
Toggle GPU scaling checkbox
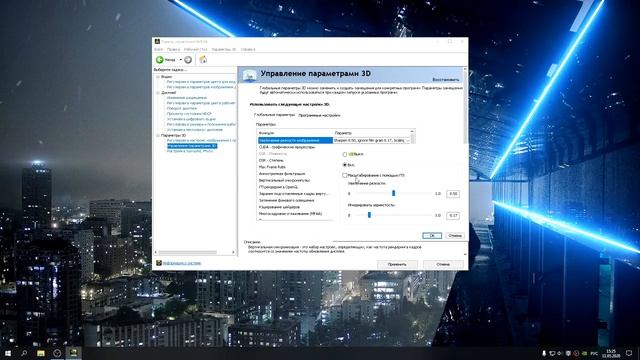pos(345,176)
